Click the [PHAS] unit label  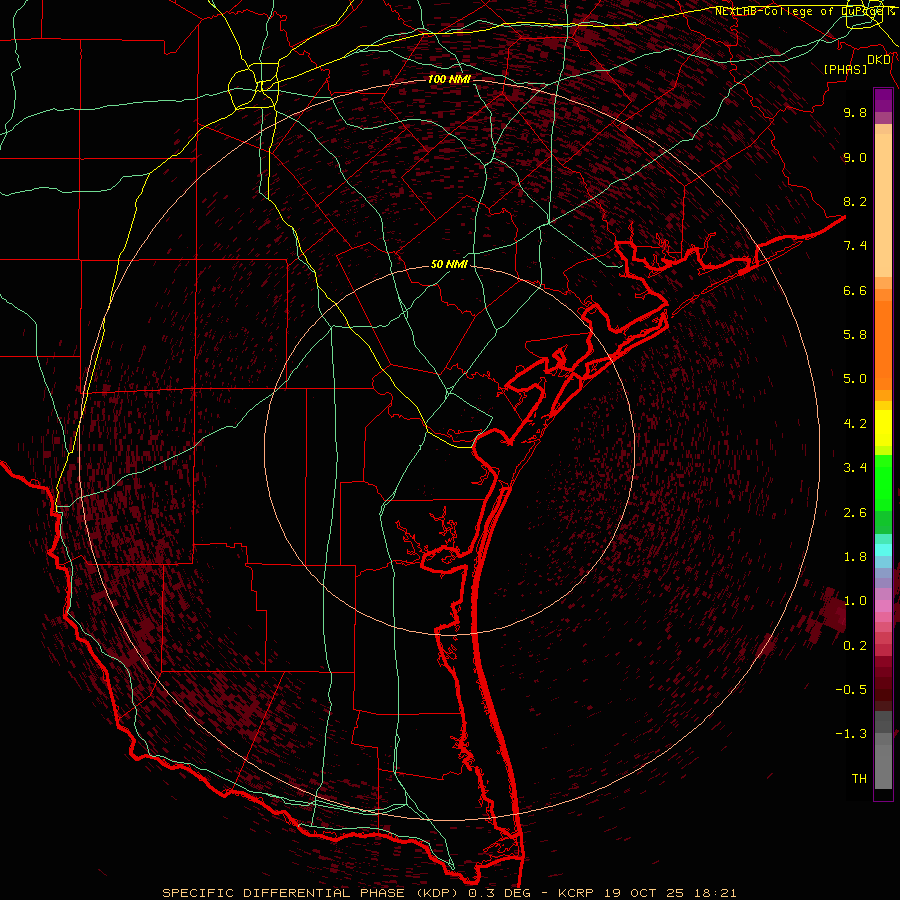click(x=845, y=70)
